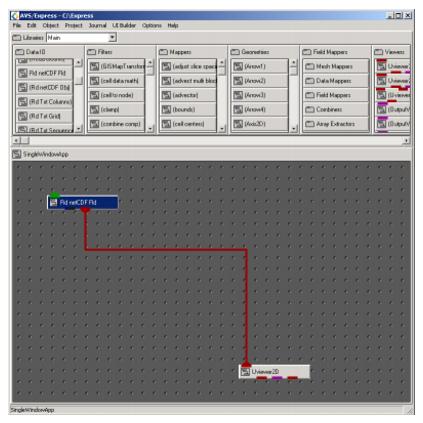This screenshot has height=423, width=423.
Task: Select the clamp filter module icon
Action: (95, 109)
